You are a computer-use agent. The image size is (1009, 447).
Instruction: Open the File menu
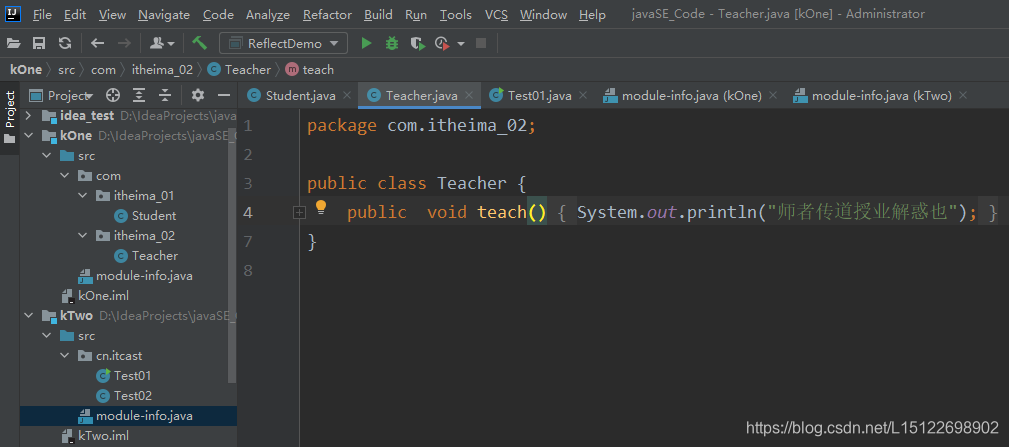(x=42, y=14)
